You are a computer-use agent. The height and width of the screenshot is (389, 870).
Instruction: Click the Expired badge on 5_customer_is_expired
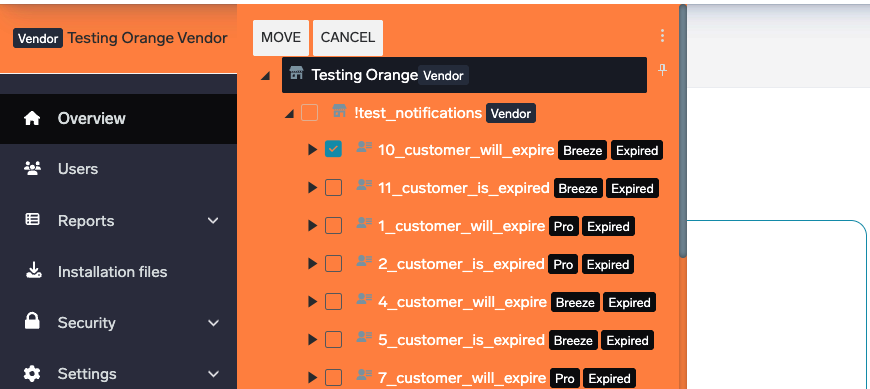(x=628, y=341)
